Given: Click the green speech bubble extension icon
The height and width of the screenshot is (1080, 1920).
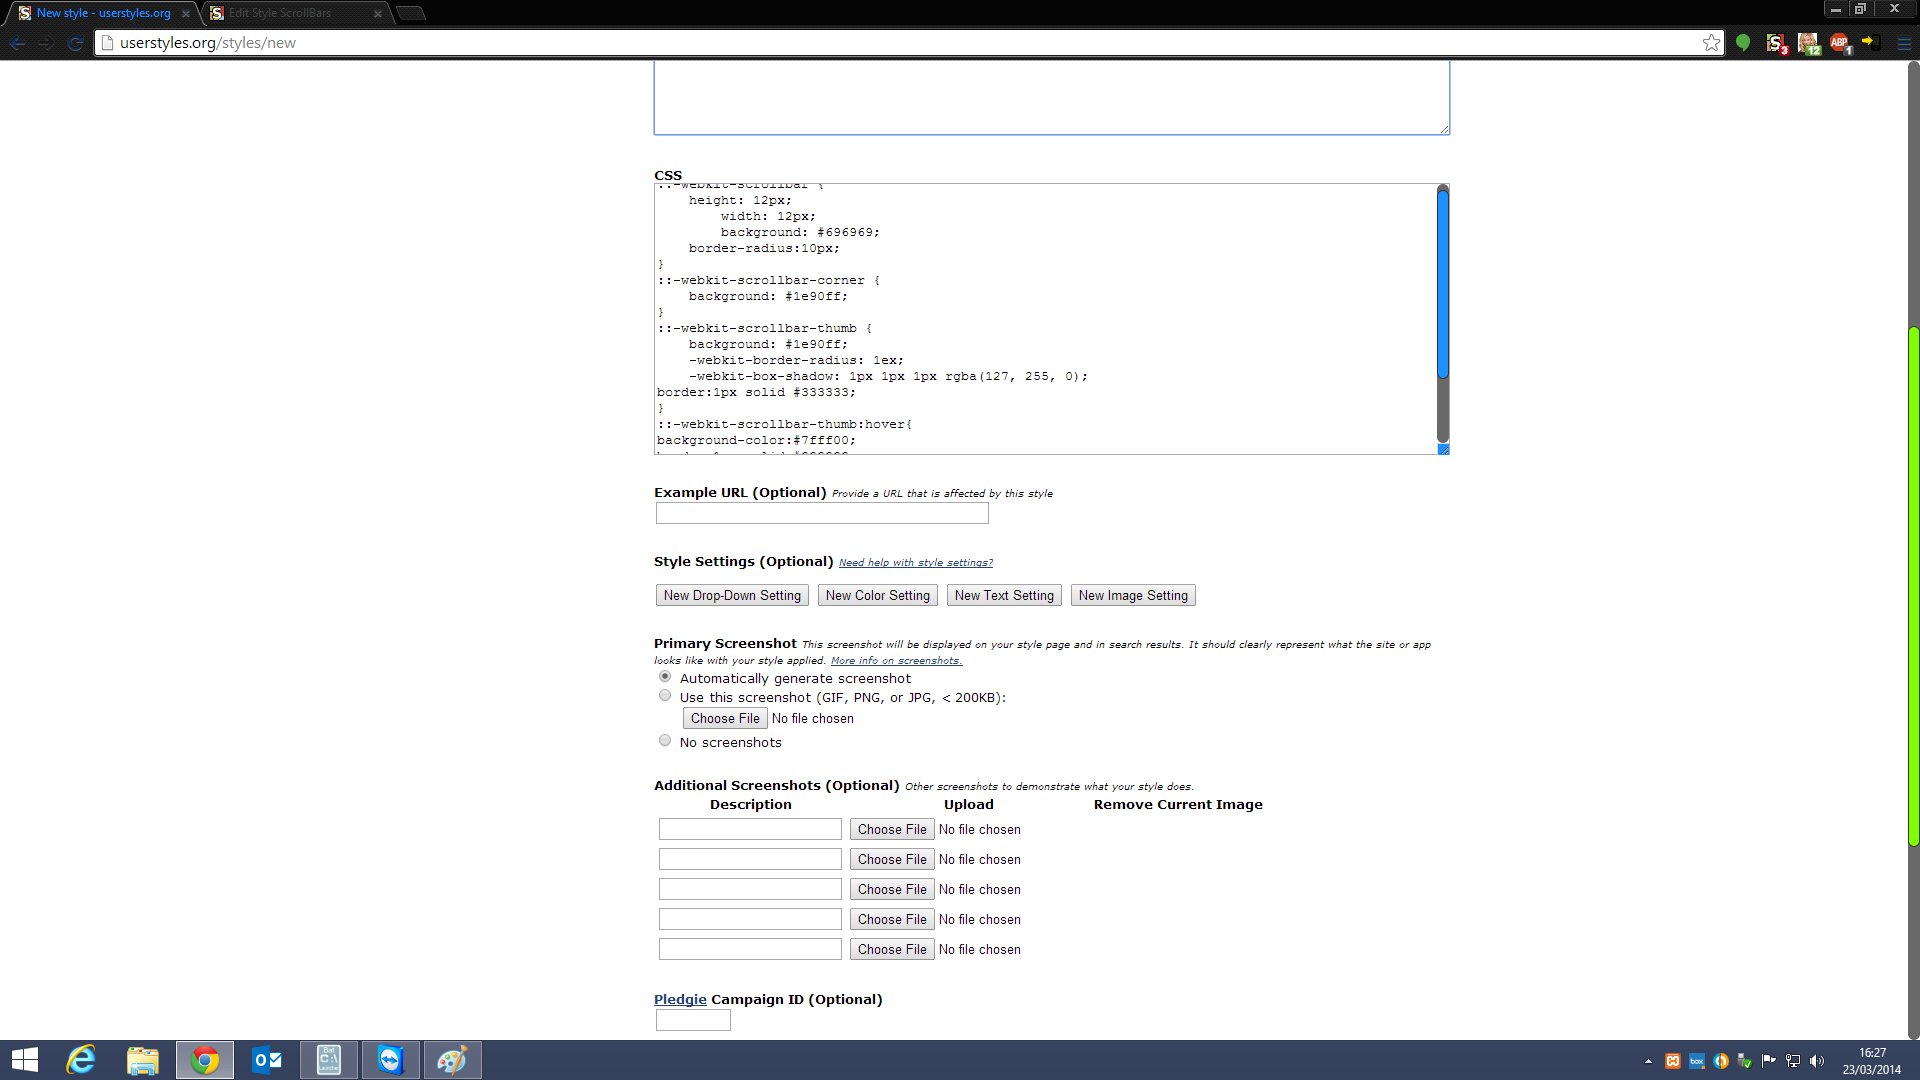Looking at the screenshot, I should [1743, 43].
